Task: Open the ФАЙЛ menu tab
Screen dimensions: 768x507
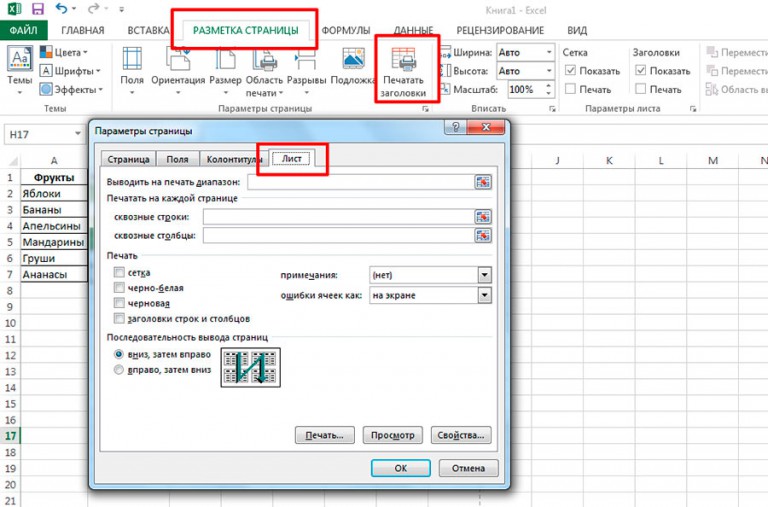Action: (24, 30)
